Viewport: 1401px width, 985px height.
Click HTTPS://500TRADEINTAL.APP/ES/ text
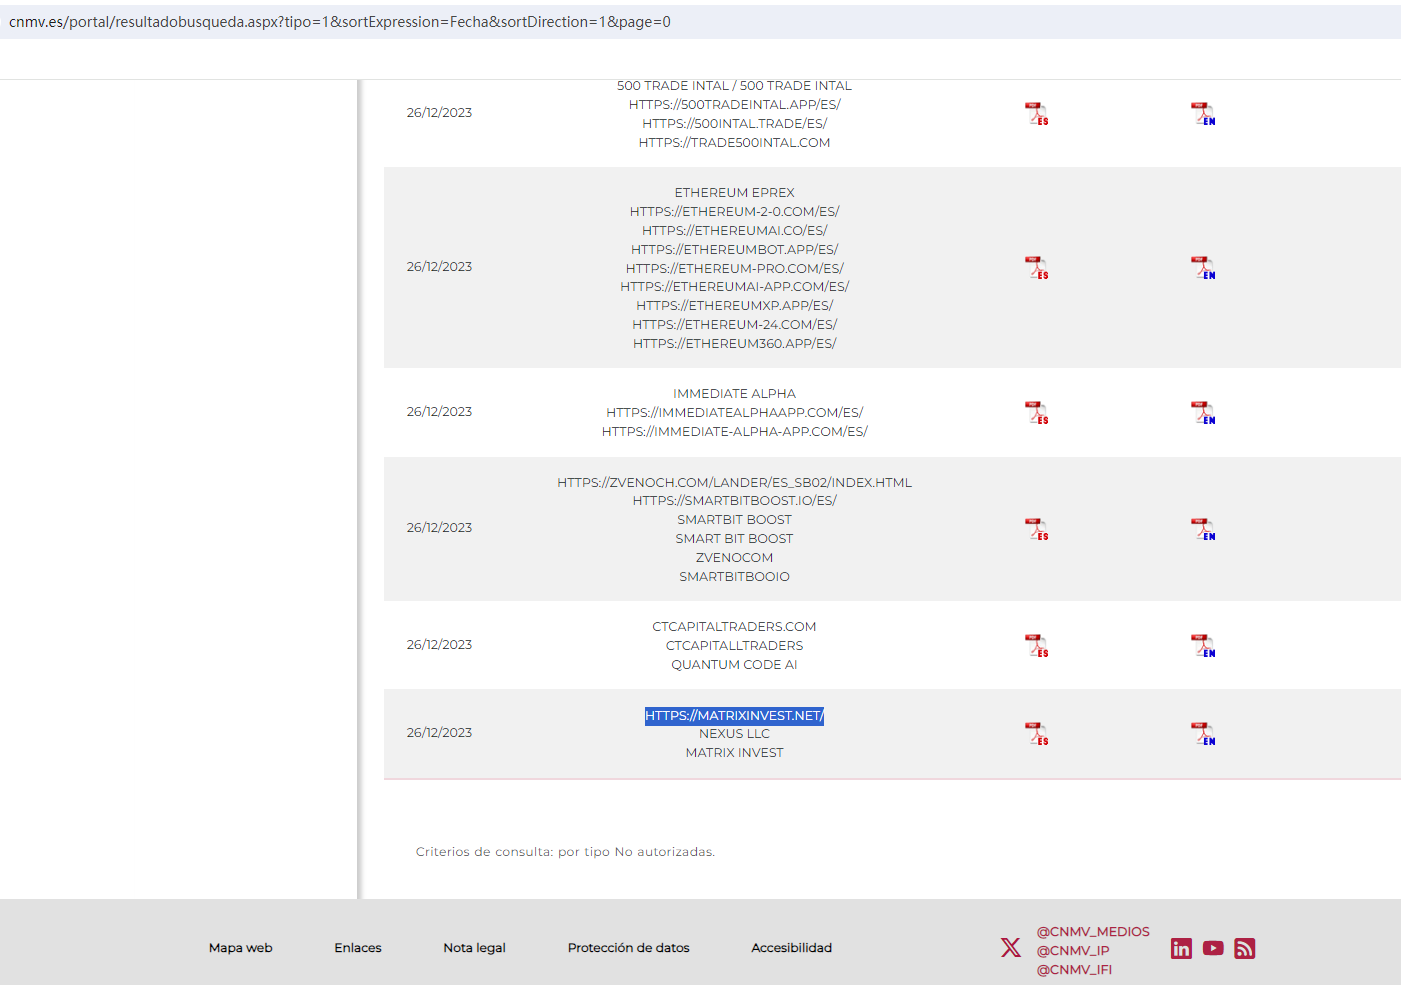coord(734,105)
